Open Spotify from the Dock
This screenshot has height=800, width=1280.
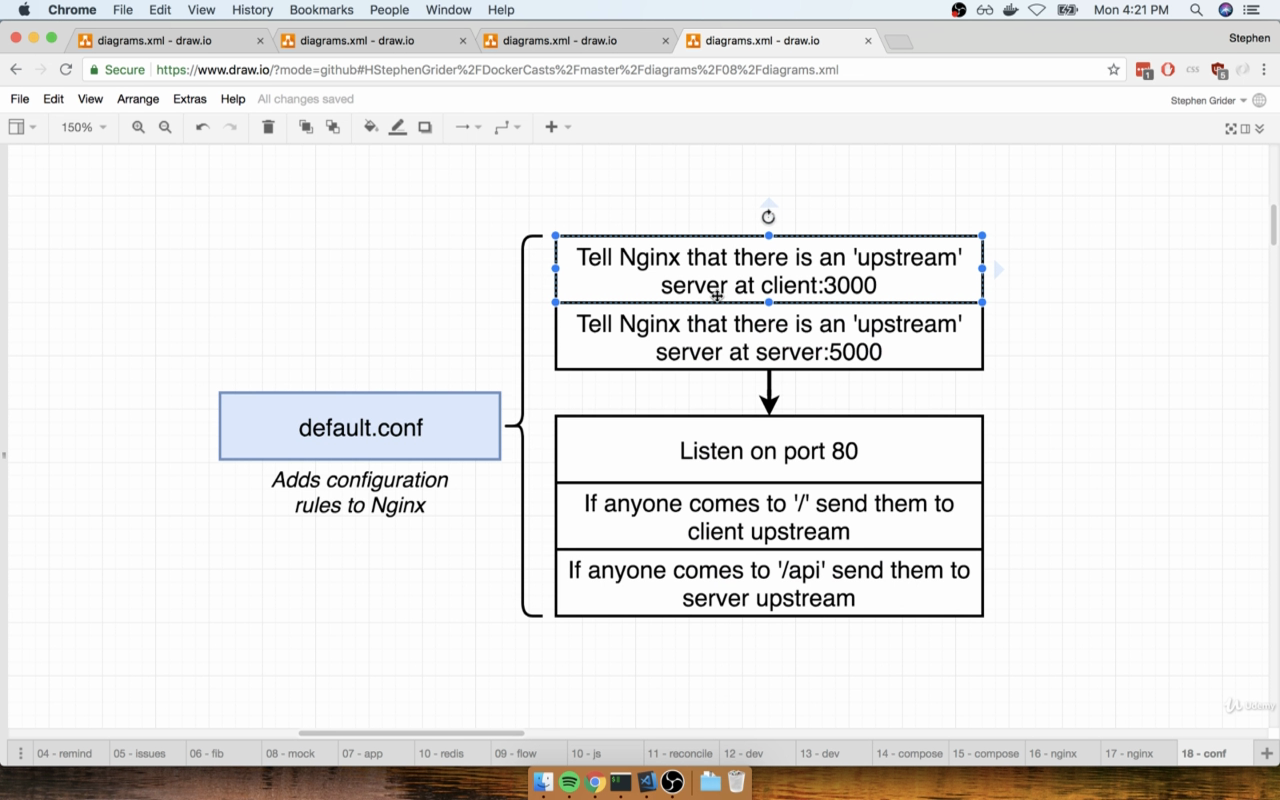coord(569,782)
